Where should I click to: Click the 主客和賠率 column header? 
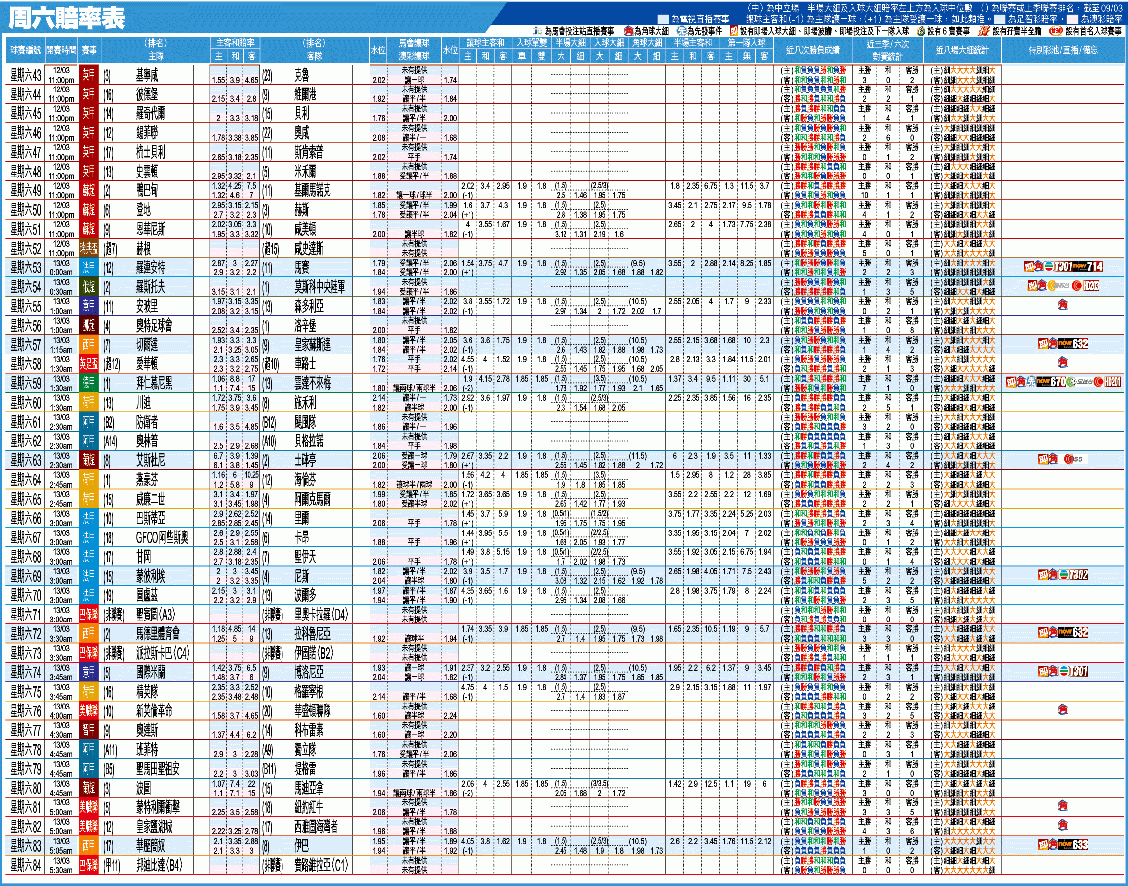(235, 43)
